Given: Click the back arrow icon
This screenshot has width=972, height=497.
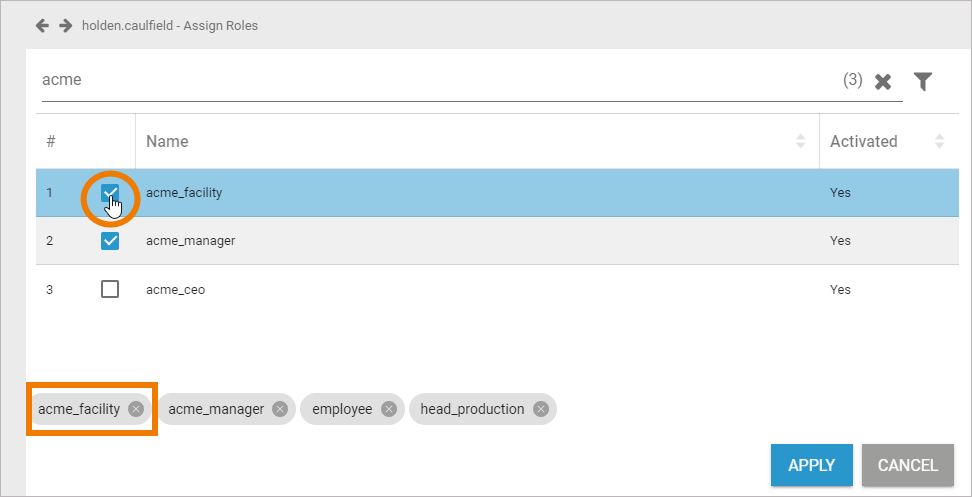Looking at the screenshot, I should 42,25.
